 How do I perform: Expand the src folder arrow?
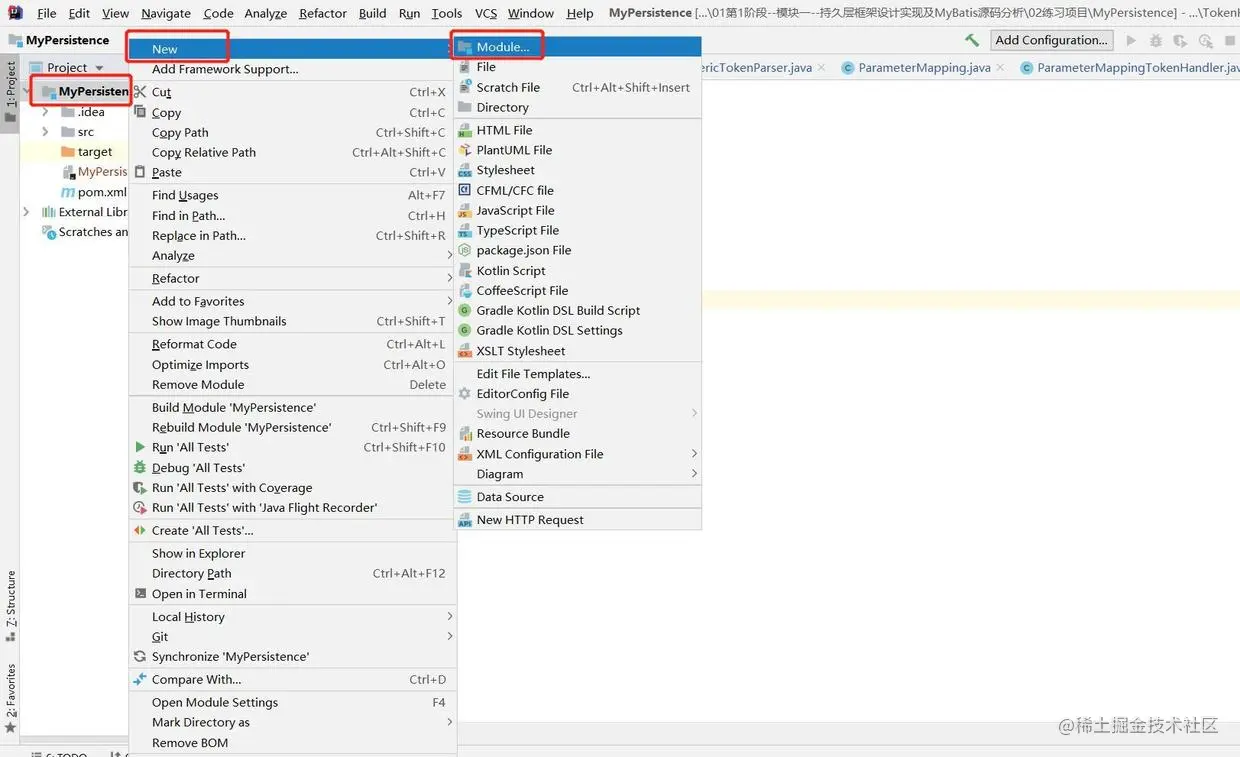pos(45,132)
